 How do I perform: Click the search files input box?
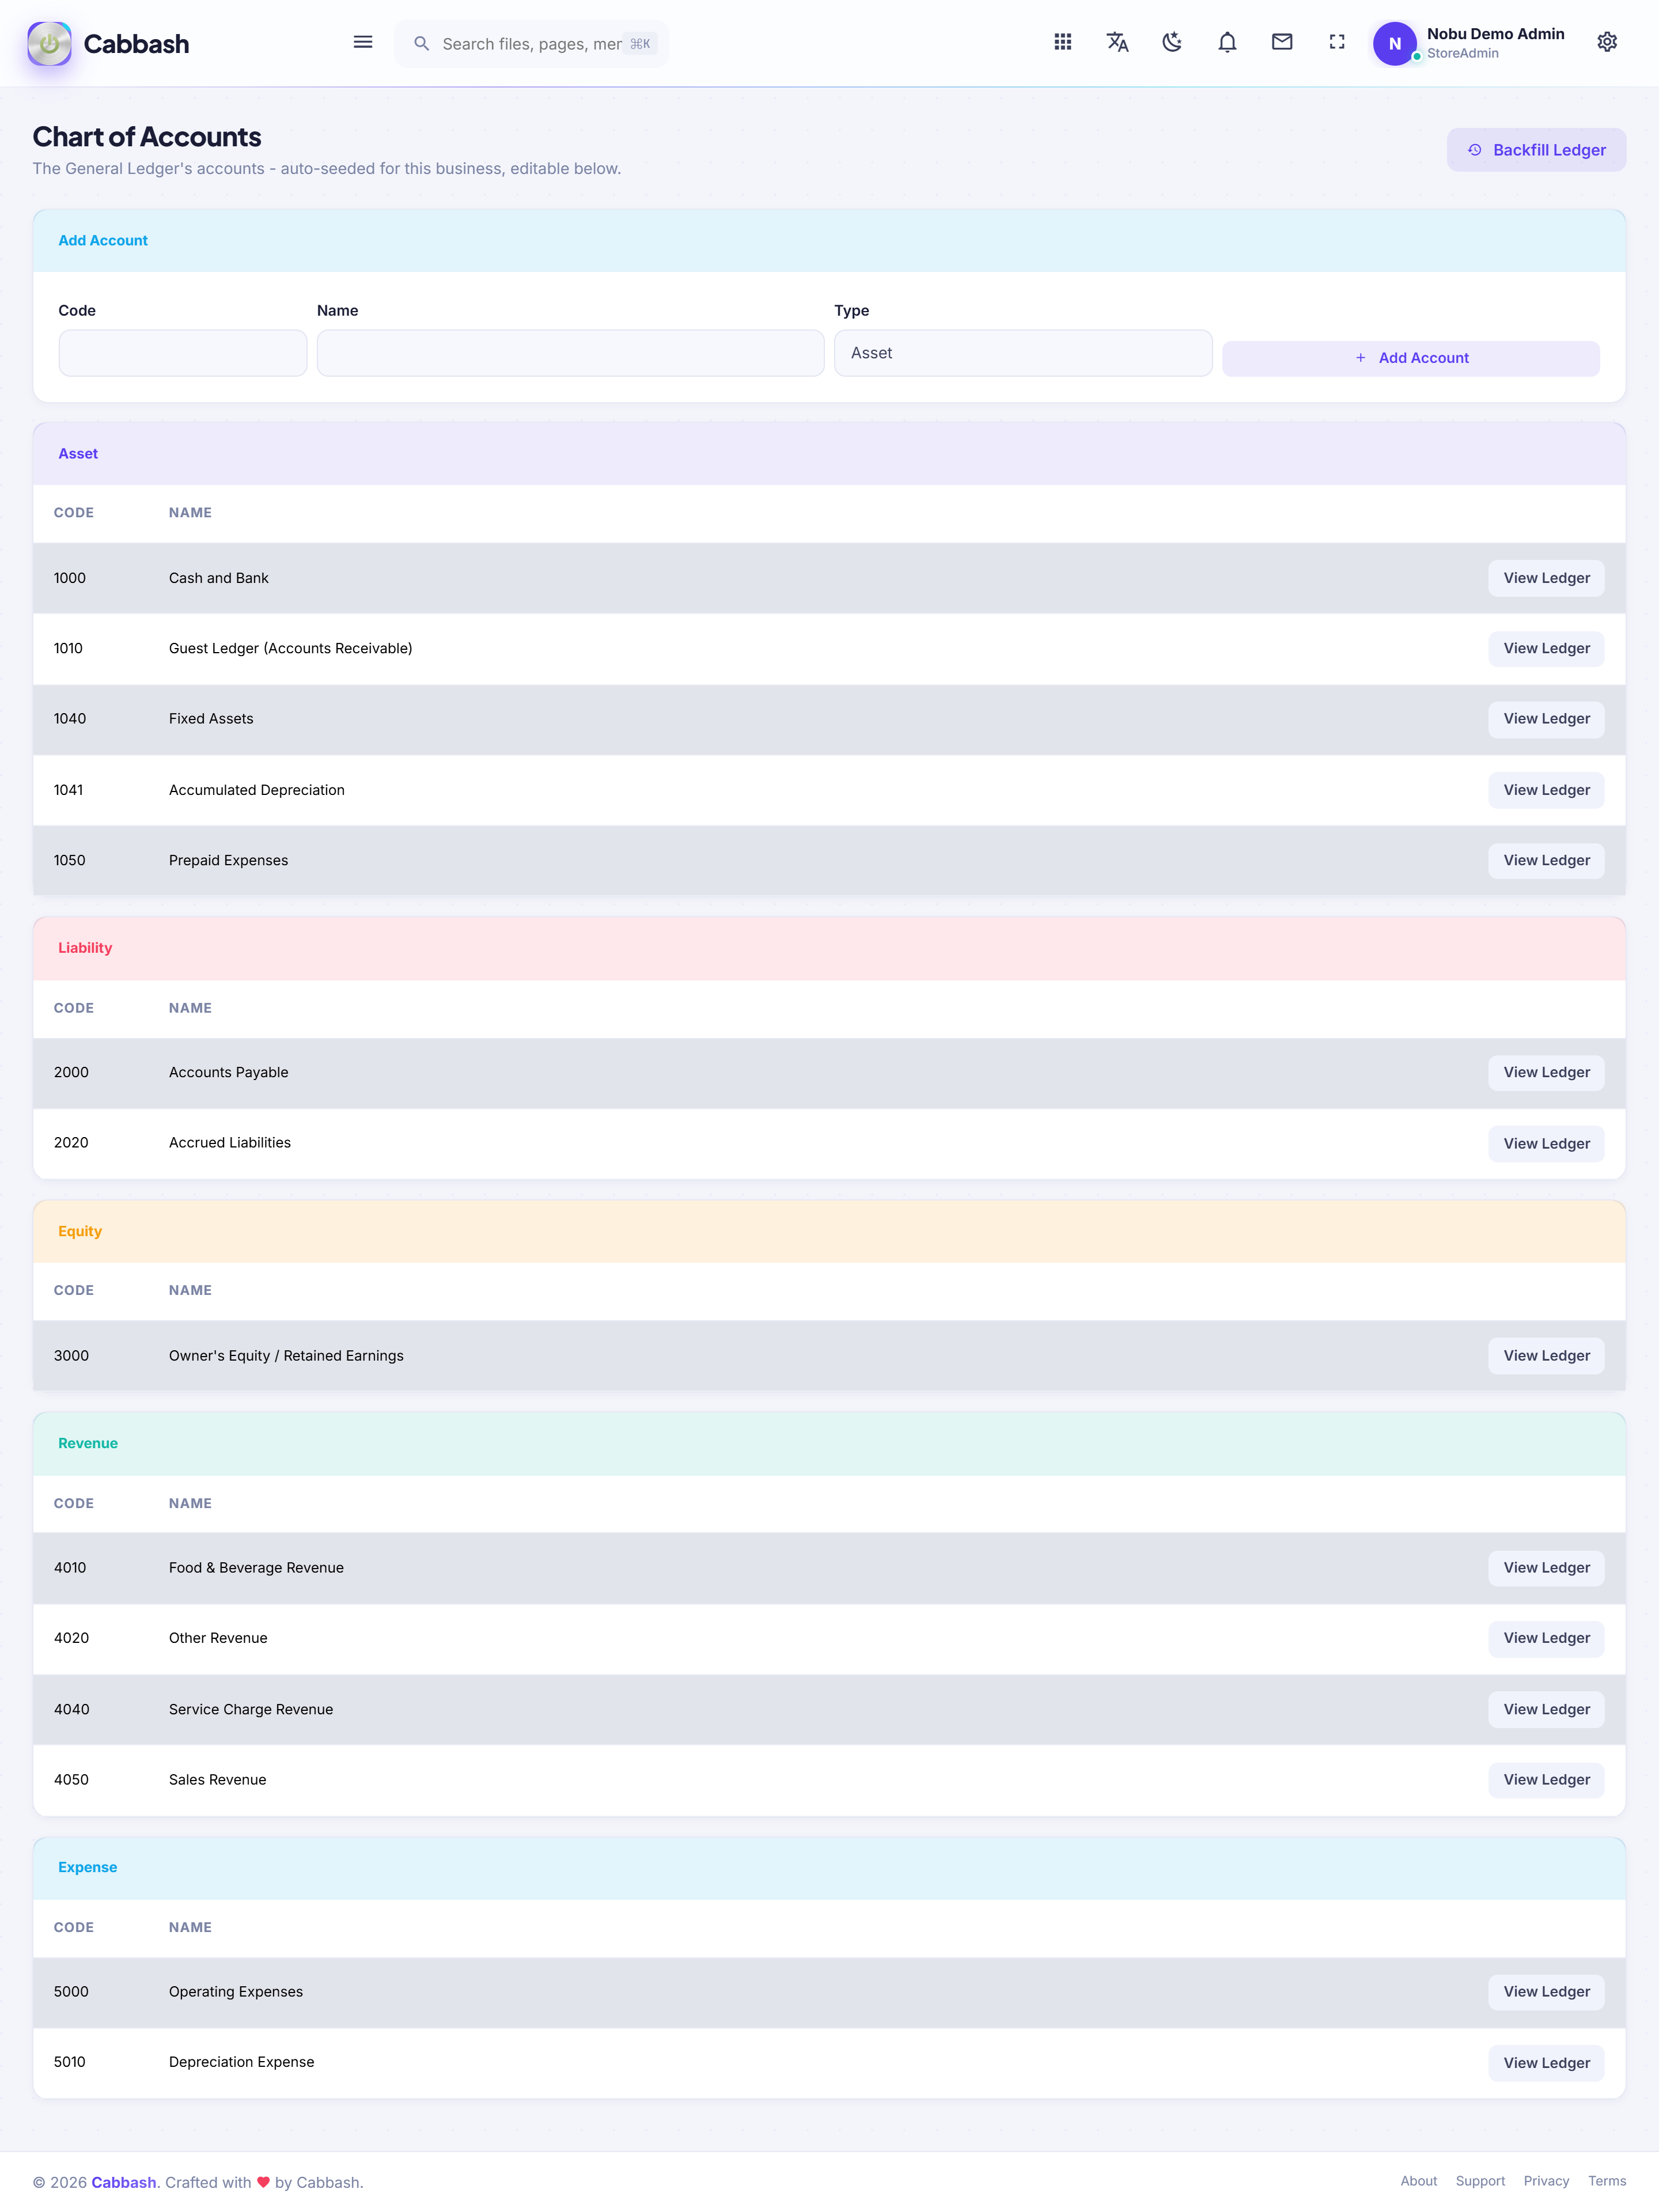[532, 44]
